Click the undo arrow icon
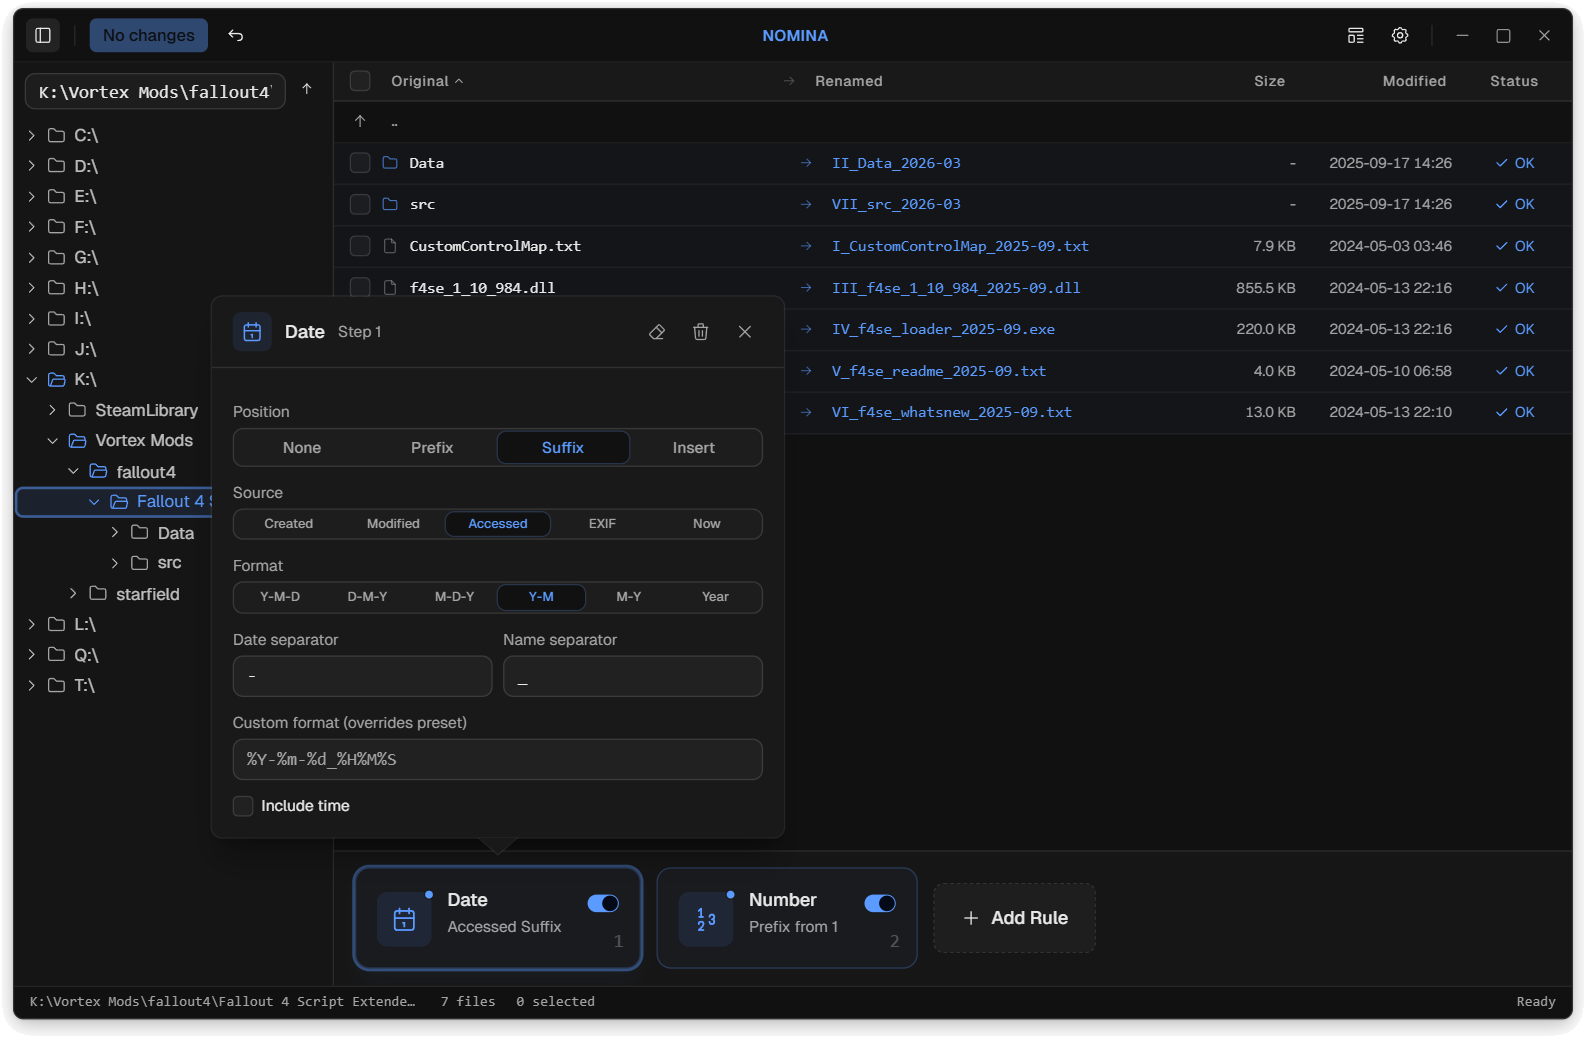 click(236, 35)
